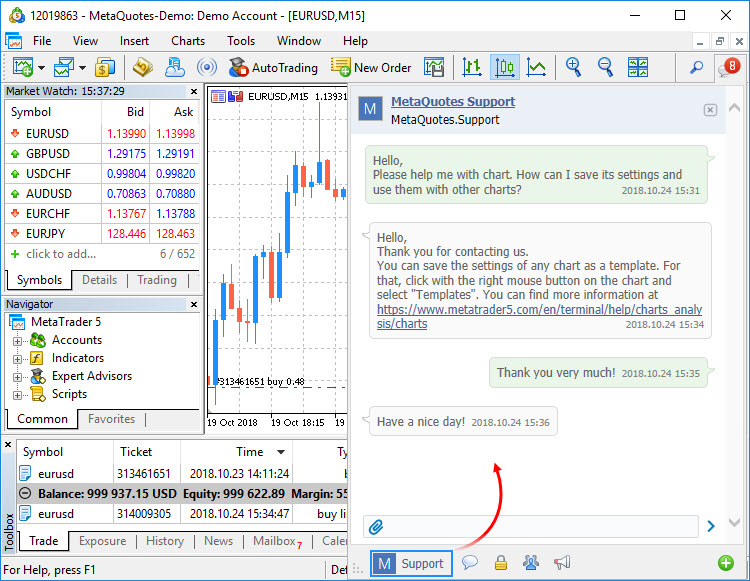Open the Insert menu

coord(134,41)
